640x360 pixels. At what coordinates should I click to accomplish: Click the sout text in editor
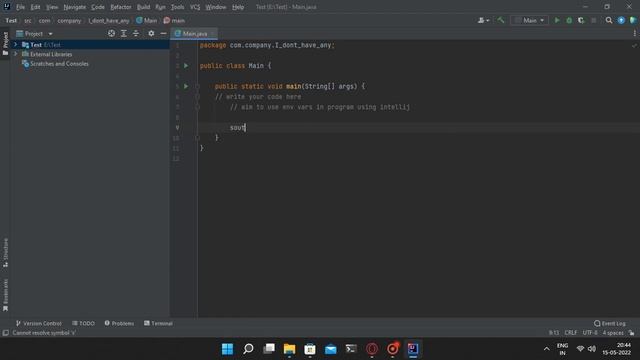click(x=237, y=128)
